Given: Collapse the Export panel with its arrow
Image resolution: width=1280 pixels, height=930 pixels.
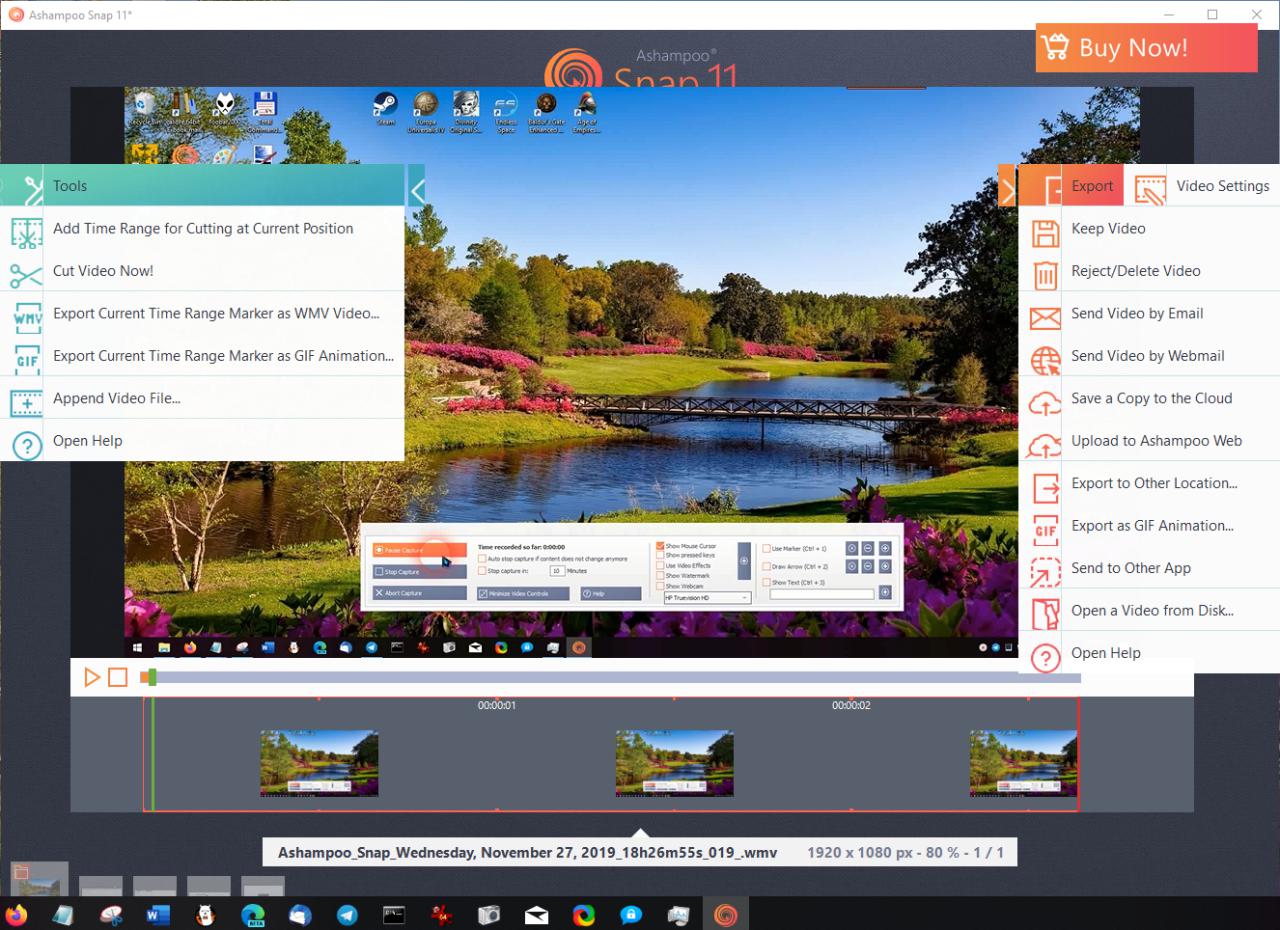Looking at the screenshot, I should 1007,187.
